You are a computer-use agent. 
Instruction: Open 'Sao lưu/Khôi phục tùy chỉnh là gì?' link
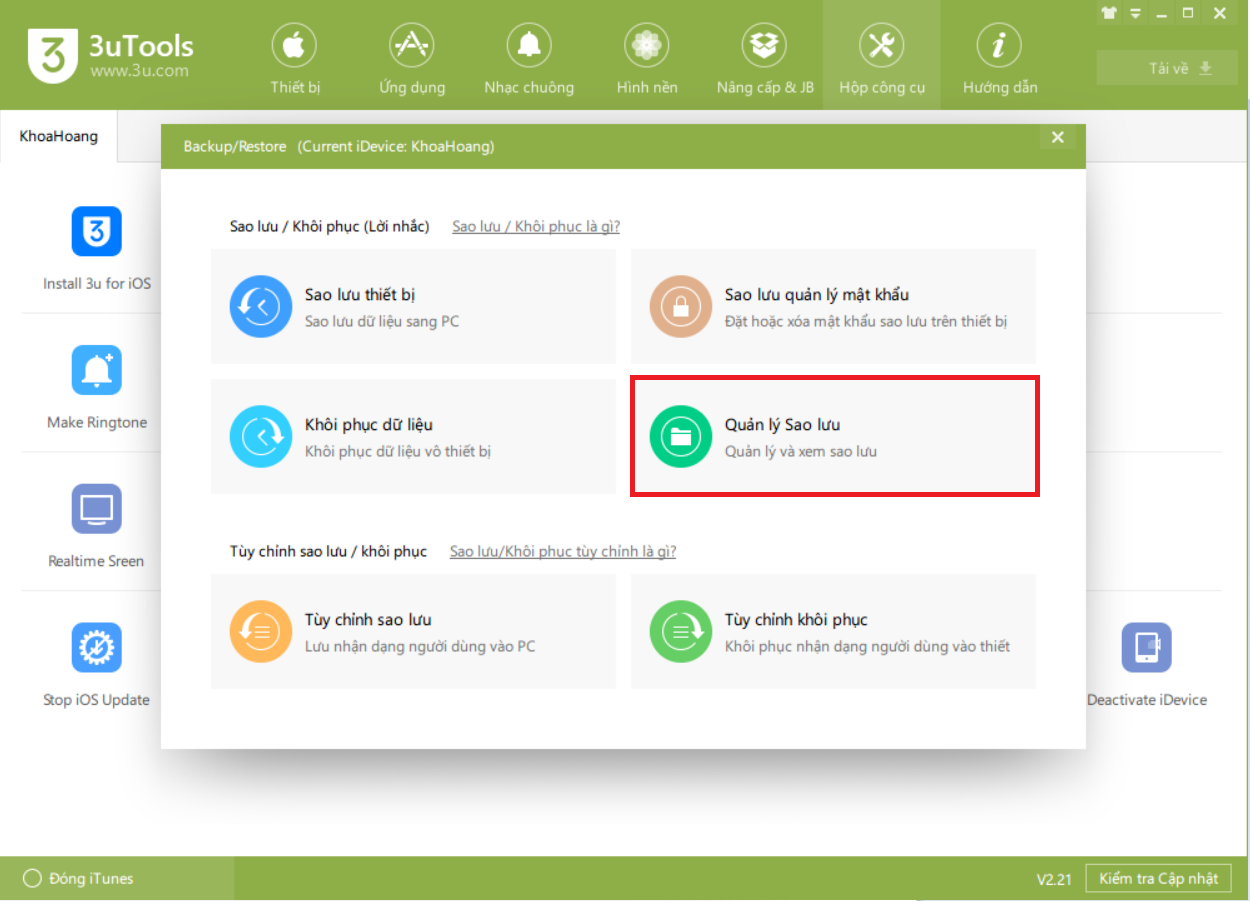pyautogui.click(x=563, y=552)
